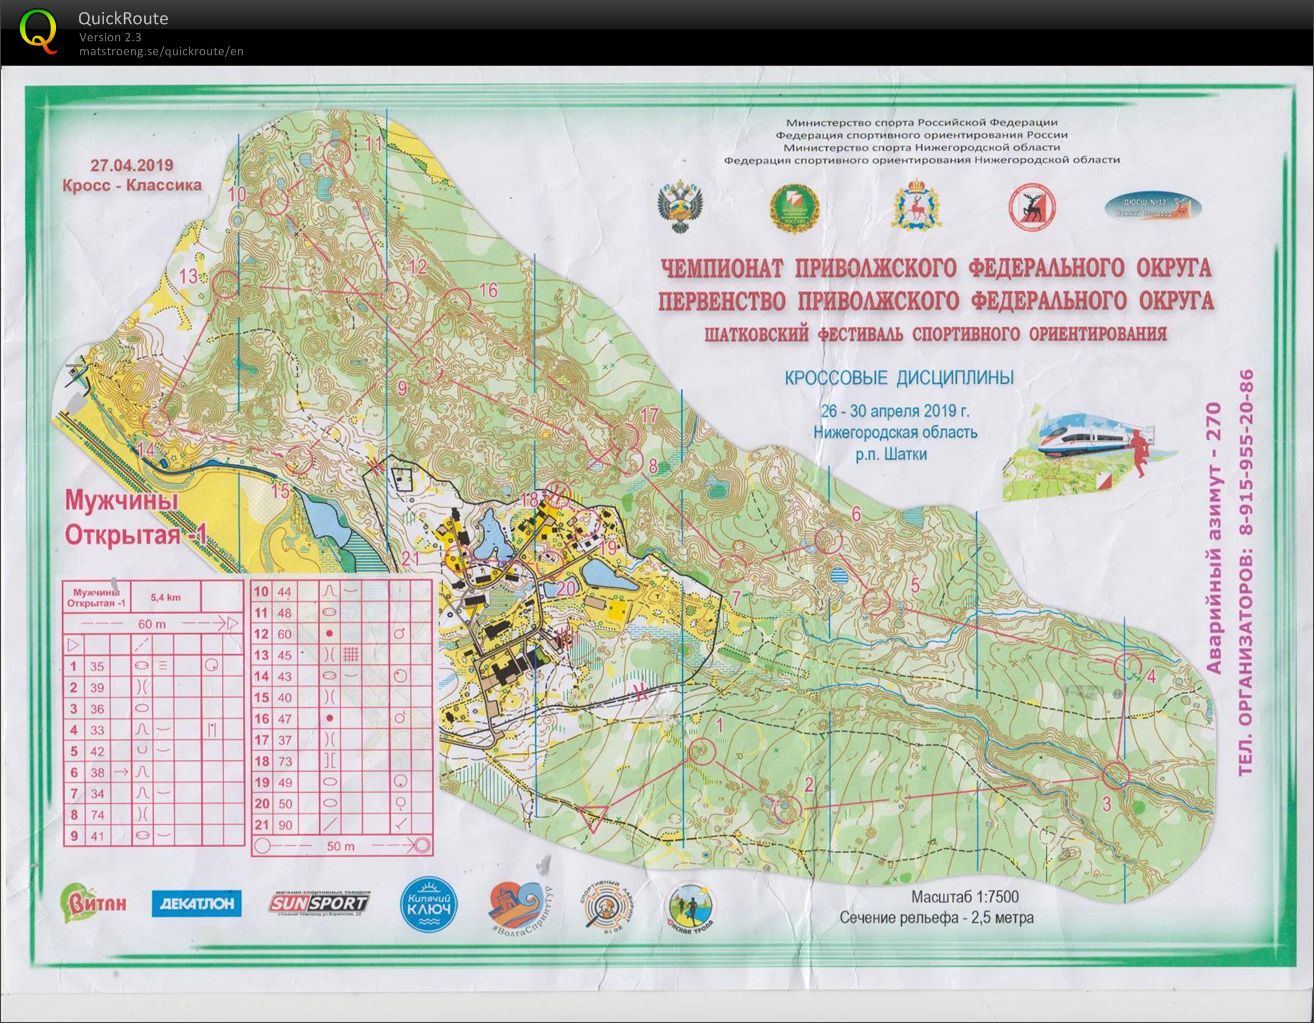Click the Мужчины Открытая -1 class heading
This screenshot has width=1314, height=1023.
(x=134, y=516)
